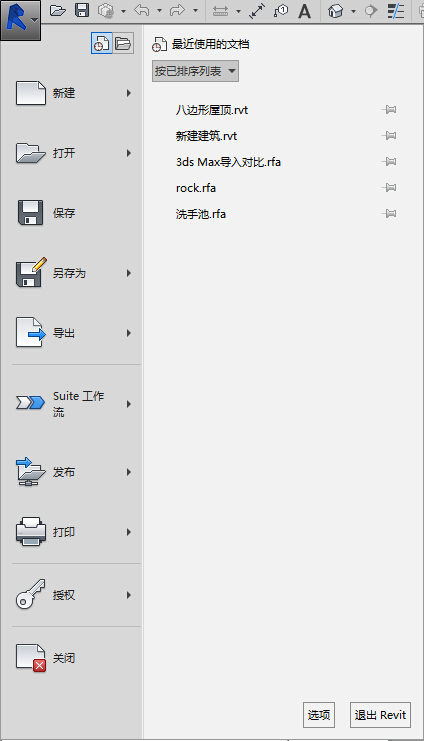This screenshot has width=424, height=741.
Task: Click the Save floppy icon in top toolbar
Action: [82, 11]
